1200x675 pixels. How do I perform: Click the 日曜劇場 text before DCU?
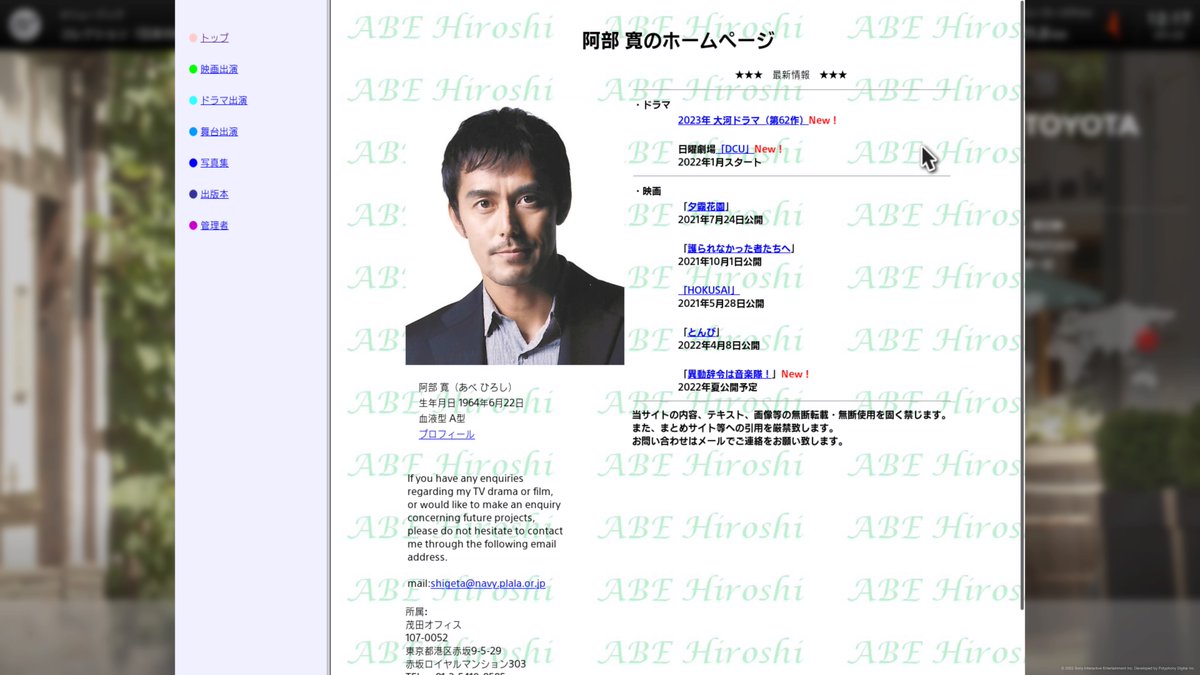[x=698, y=149]
